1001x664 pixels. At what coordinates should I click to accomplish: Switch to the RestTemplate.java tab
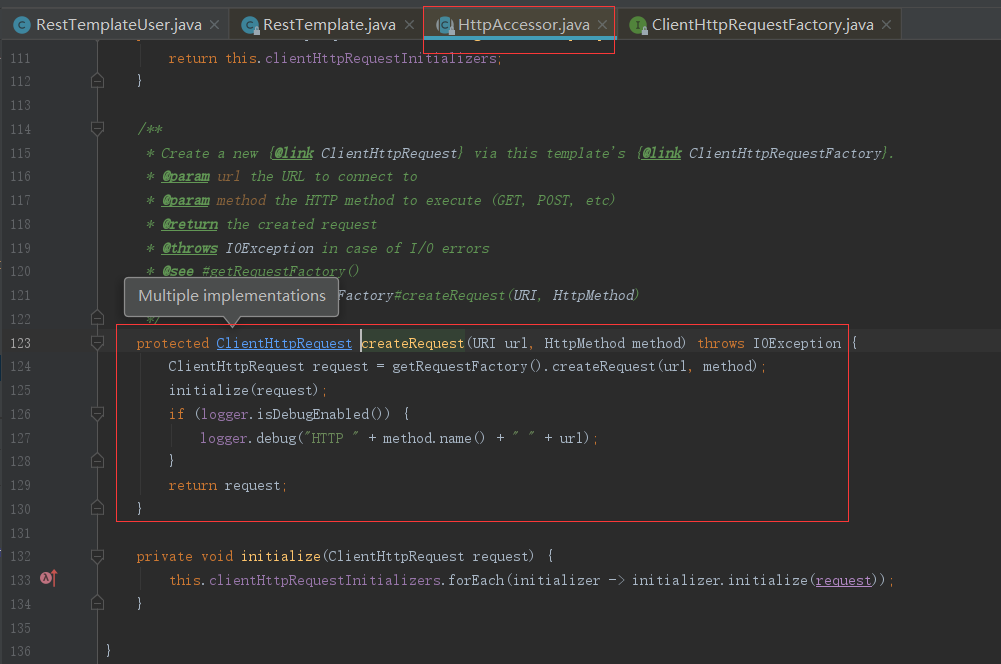329,25
